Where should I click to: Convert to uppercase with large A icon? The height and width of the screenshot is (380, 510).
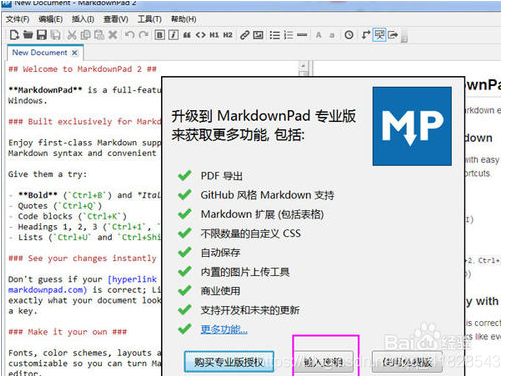point(319,35)
